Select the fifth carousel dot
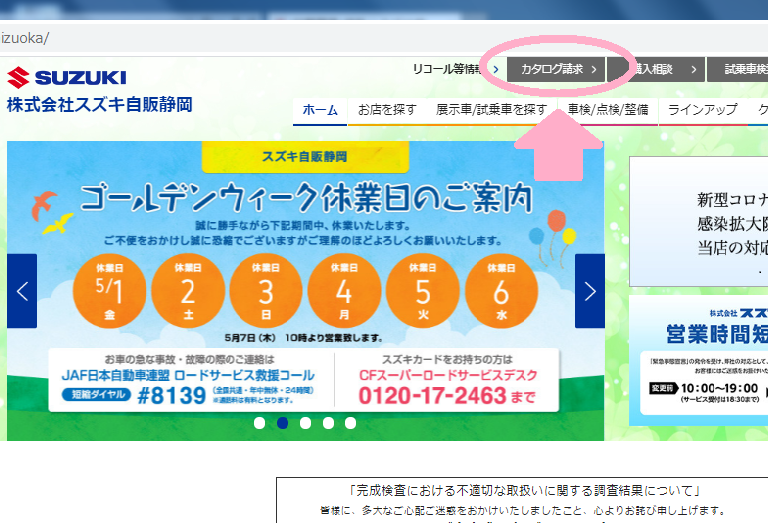This screenshot has width=768, height=524. point(350,423)
